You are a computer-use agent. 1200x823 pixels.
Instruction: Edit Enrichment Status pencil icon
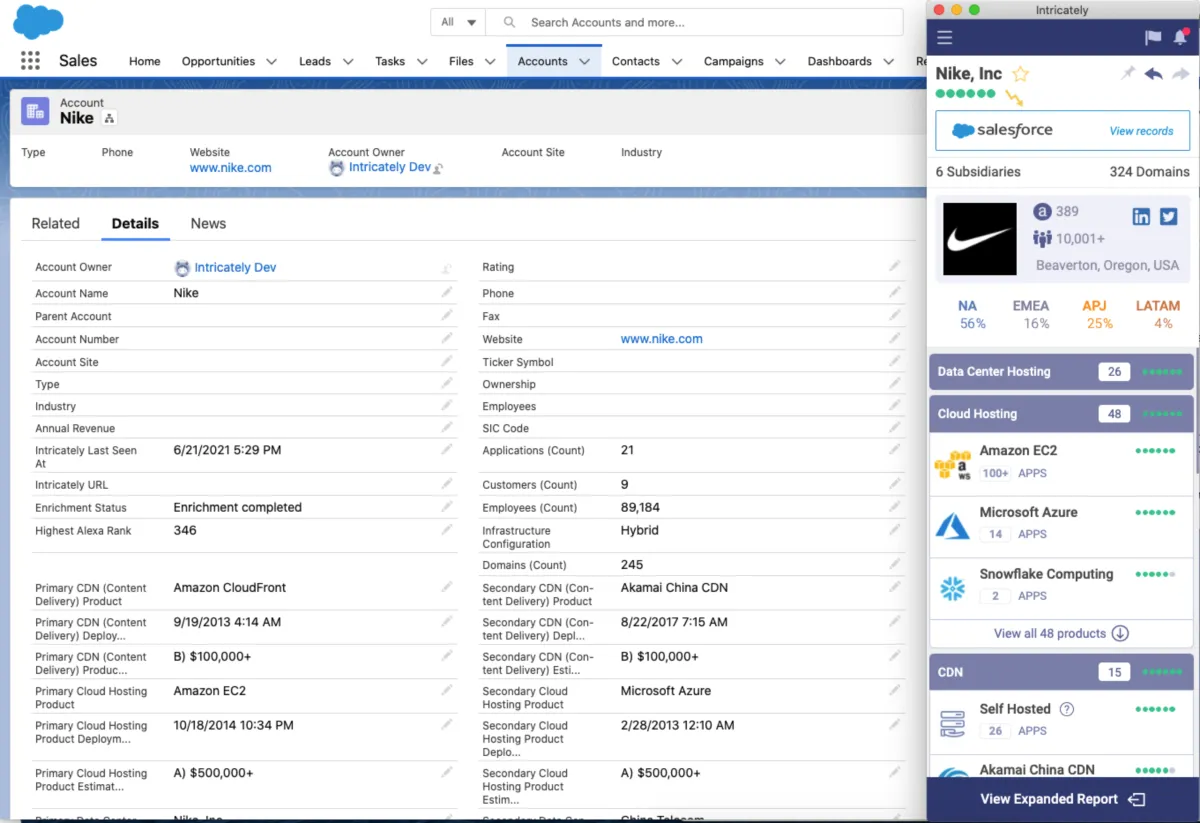[447, 507]
